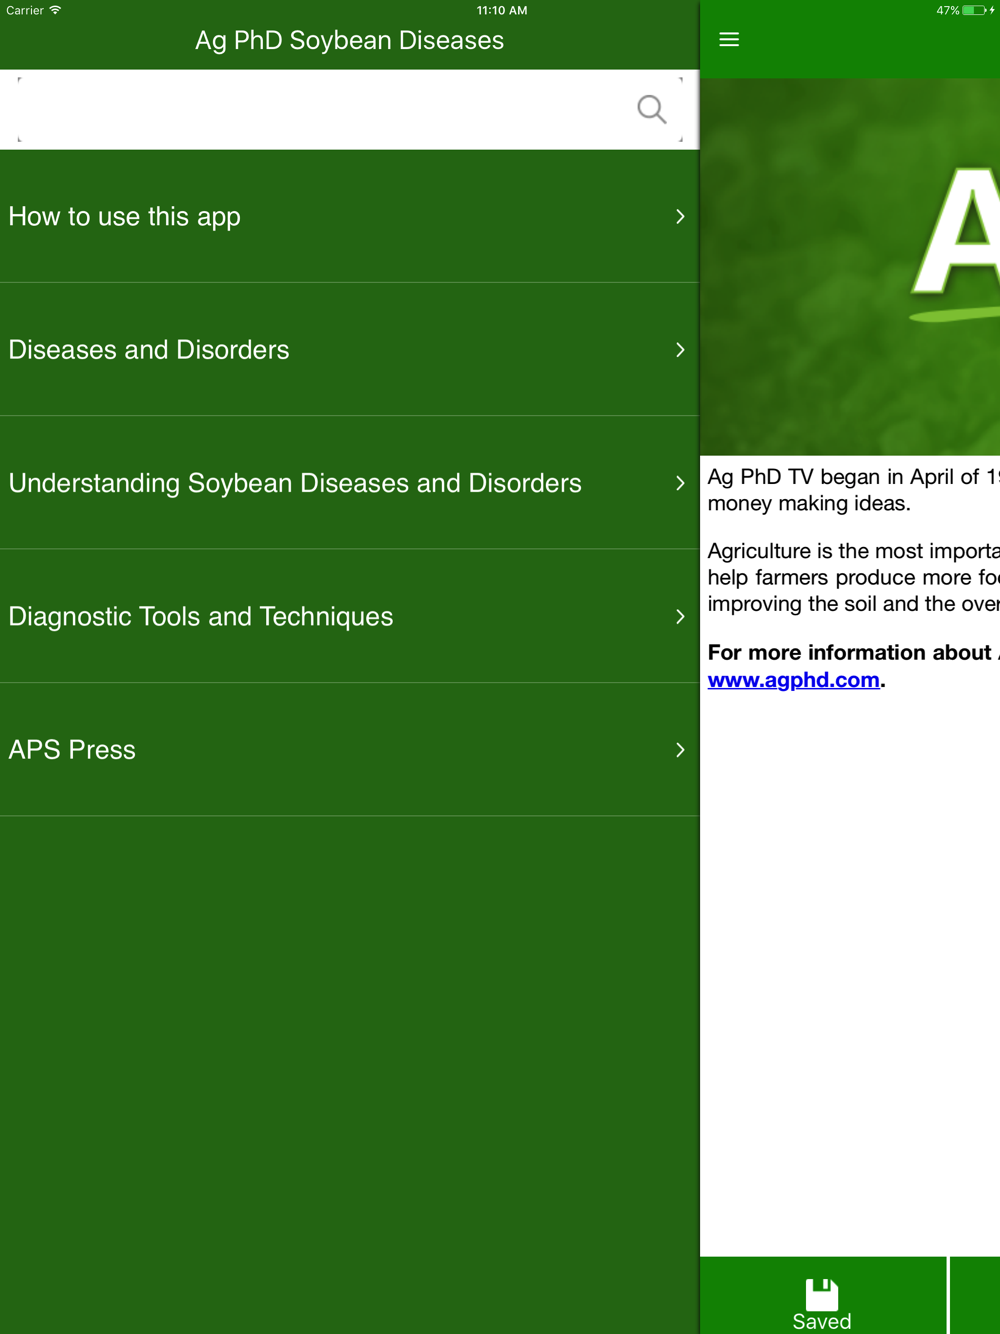Click the Wi-Fi status icon
This screenshot has width=1000, height=1334.
[55, 10]
